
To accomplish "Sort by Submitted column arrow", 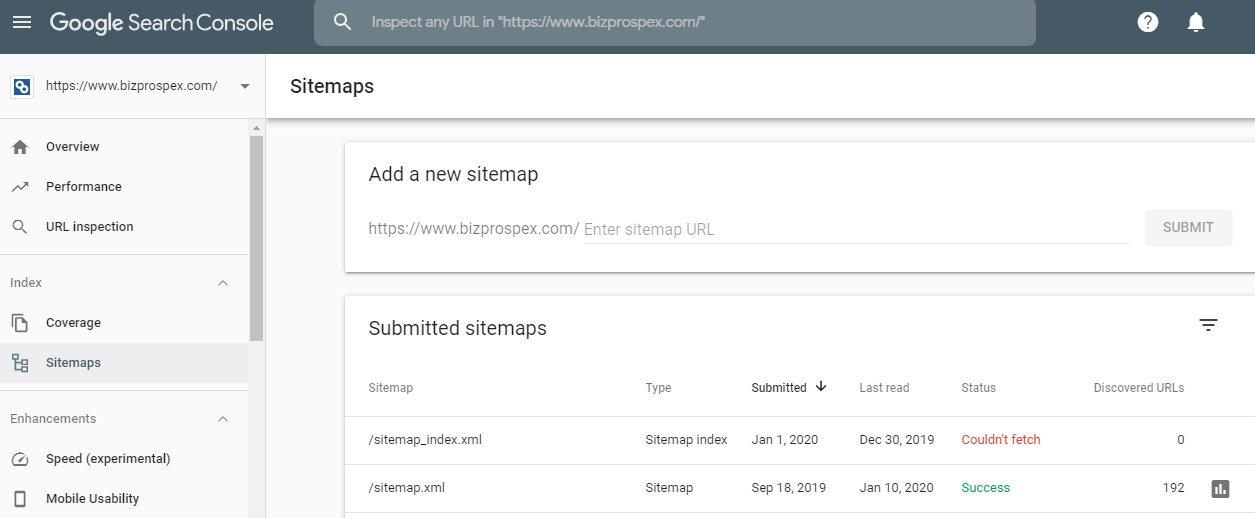I will click(x=821, y=387).
